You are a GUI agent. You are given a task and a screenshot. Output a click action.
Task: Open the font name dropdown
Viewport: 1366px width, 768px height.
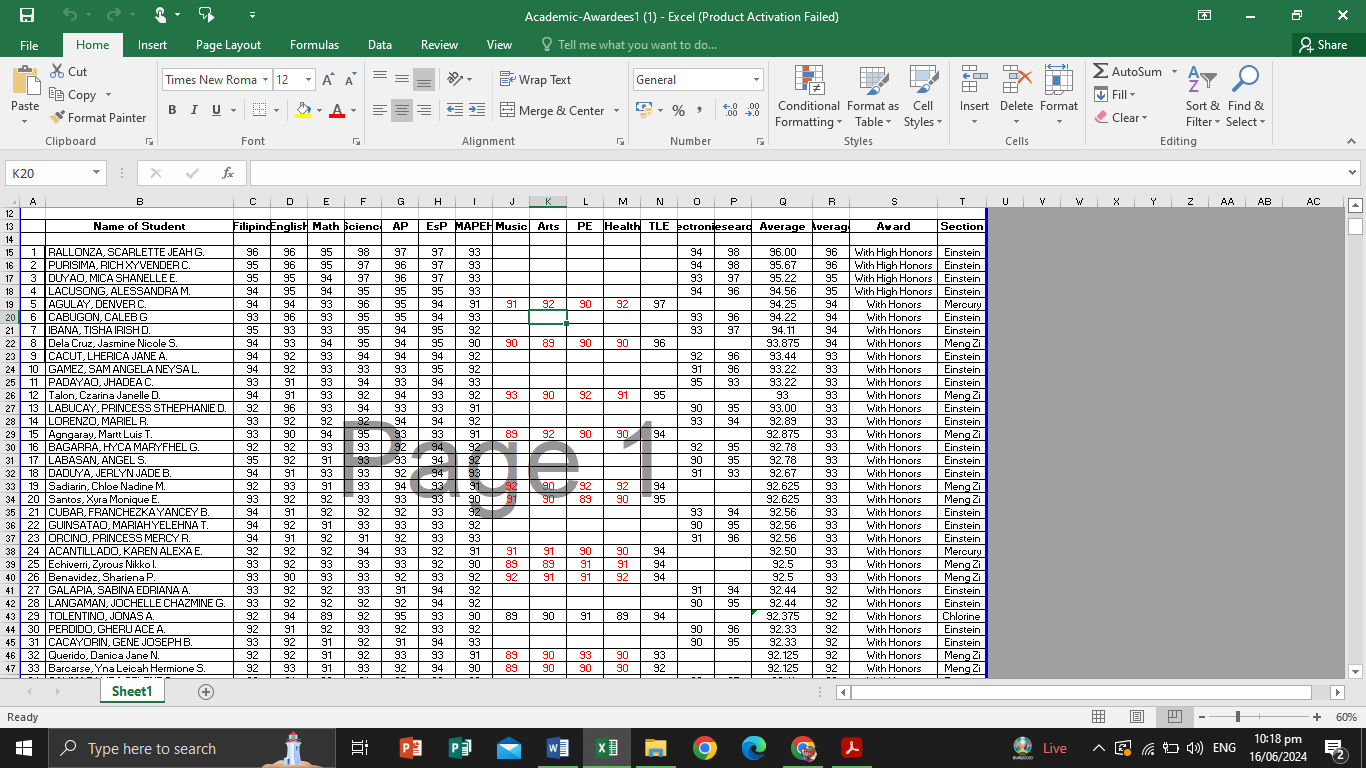coord(265,80)
